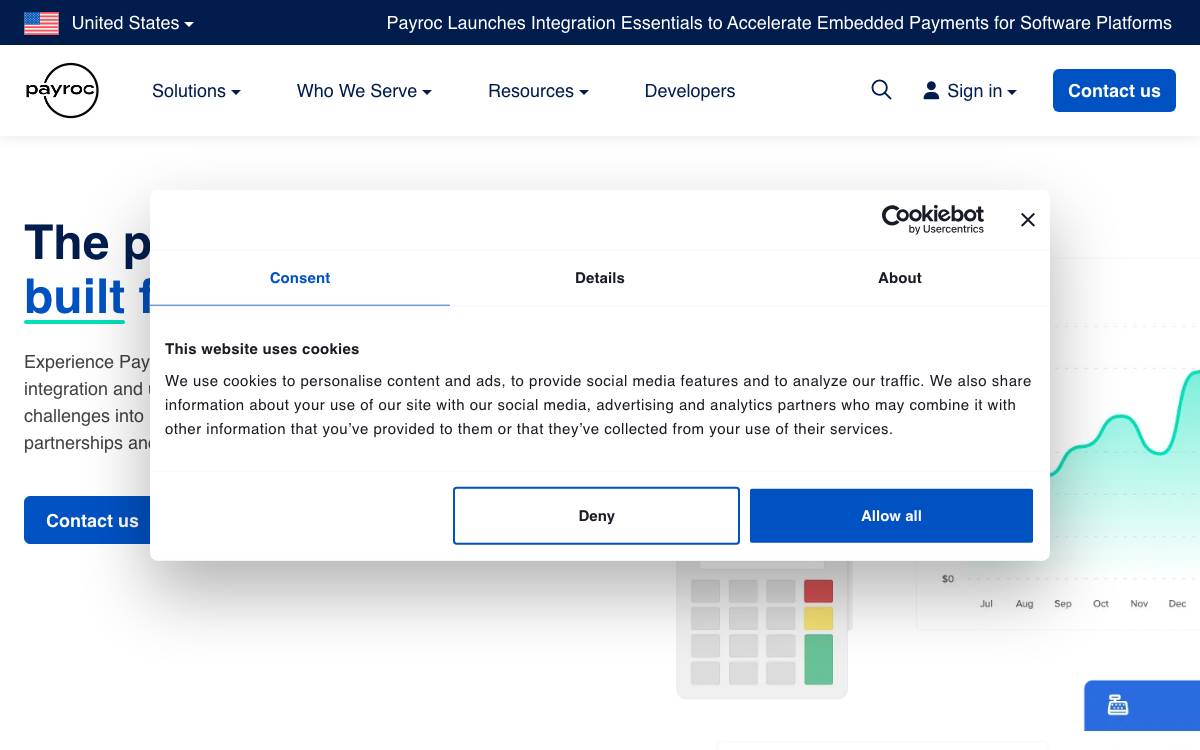Image resolution: width=1200 pixels, height=750 pixels.
Task: Open the About tab in cookie dialog
Action: click(900, 278)
